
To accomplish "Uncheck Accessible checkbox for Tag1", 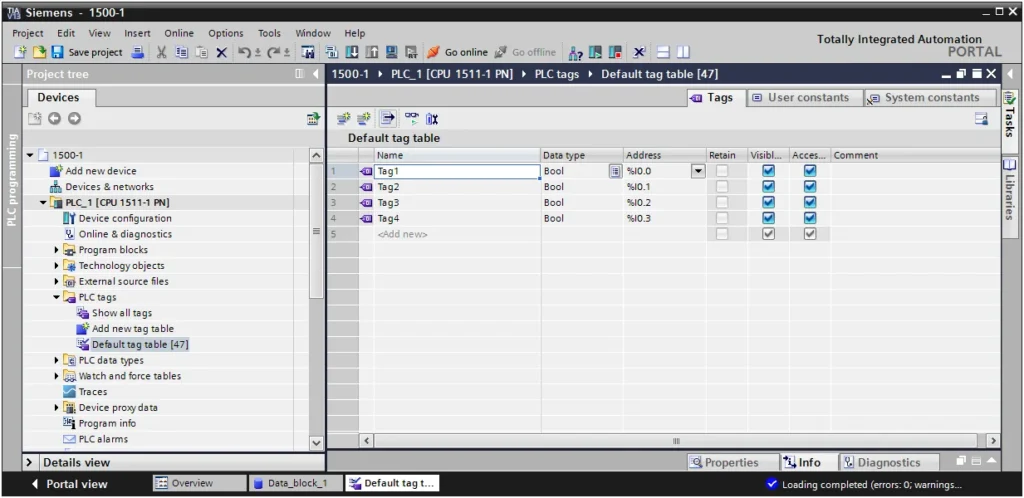I will 810,171.
